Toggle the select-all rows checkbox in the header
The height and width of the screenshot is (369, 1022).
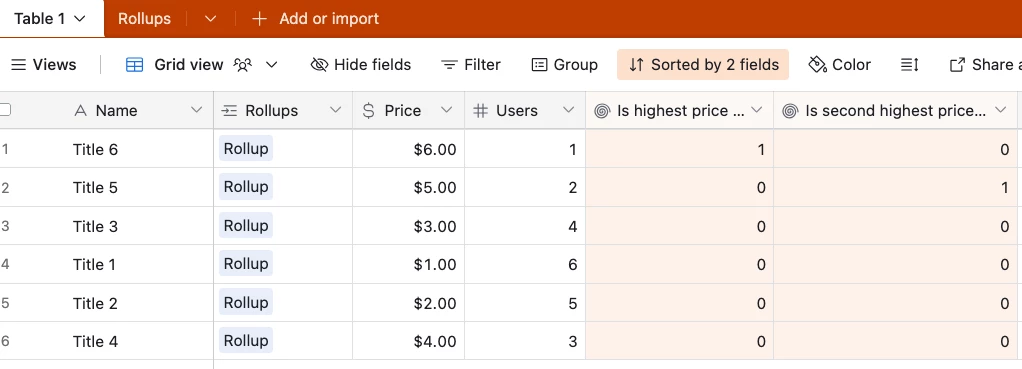click(x=5, y=110)
